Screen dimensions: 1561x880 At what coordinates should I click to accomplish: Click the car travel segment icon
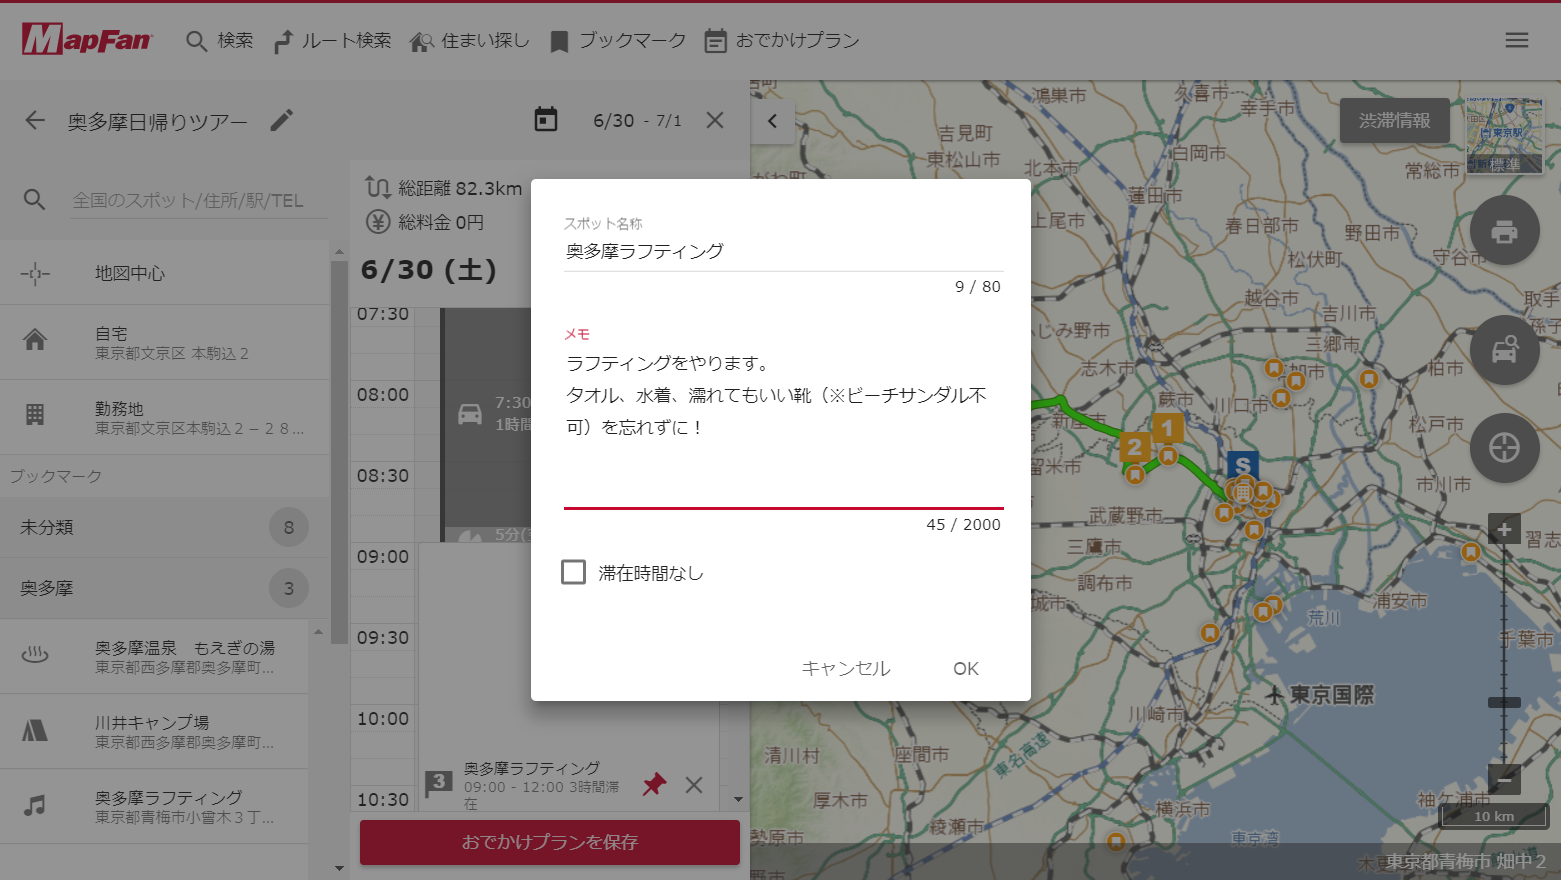[470, 414]
